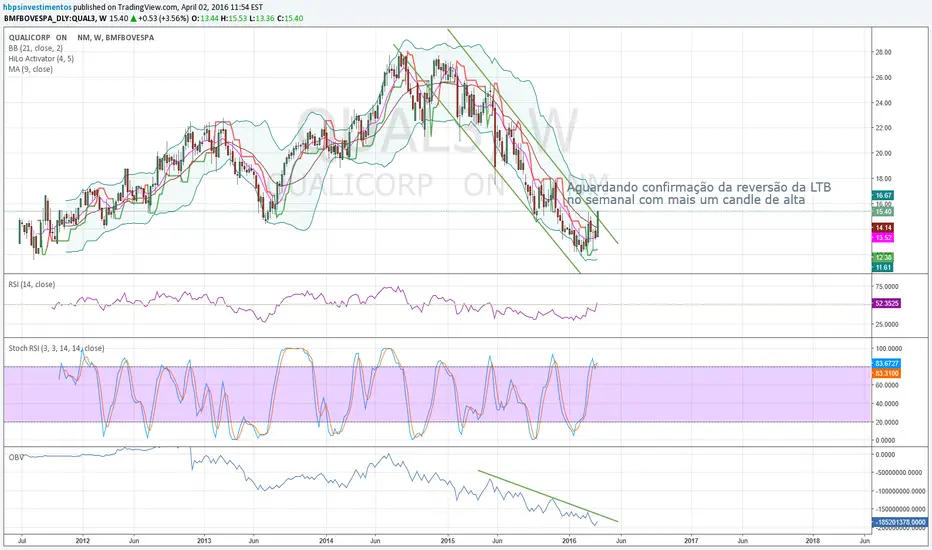This screenshot has height=550, width=932.
Task: Click the OBV value tag -185201378.0000
Action: point(900,523)
